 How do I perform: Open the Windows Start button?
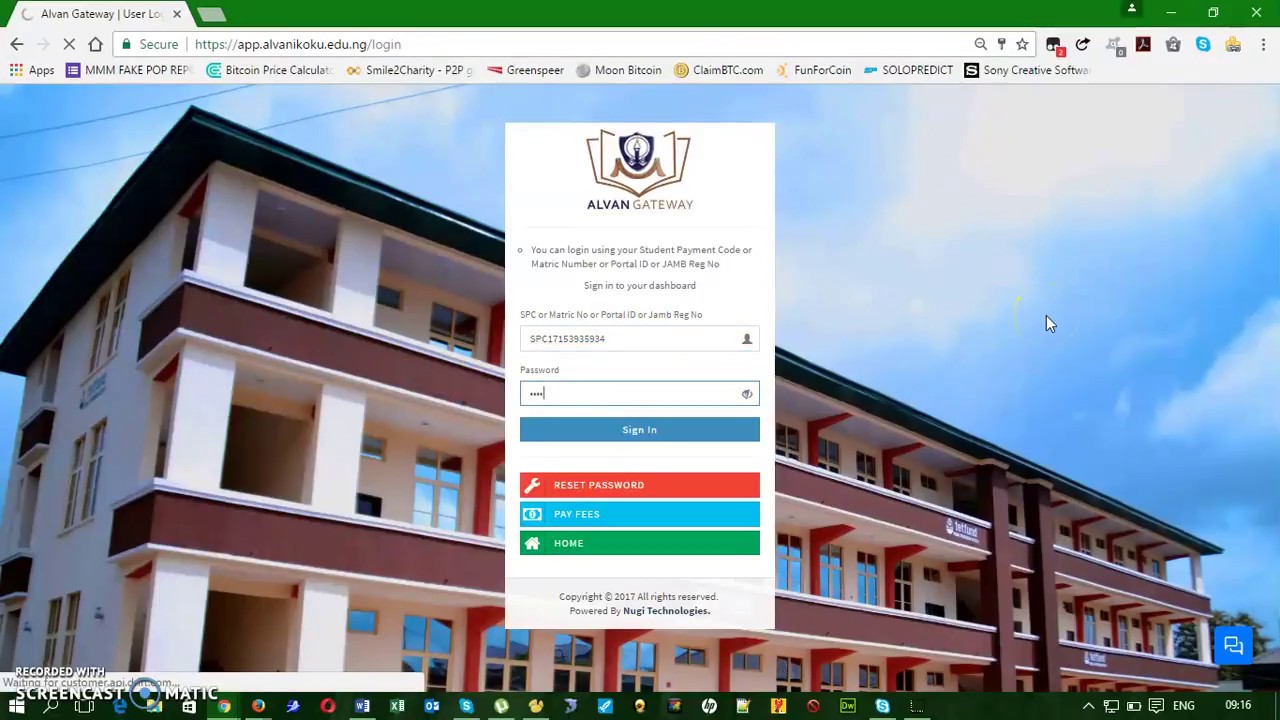(16, 706)
